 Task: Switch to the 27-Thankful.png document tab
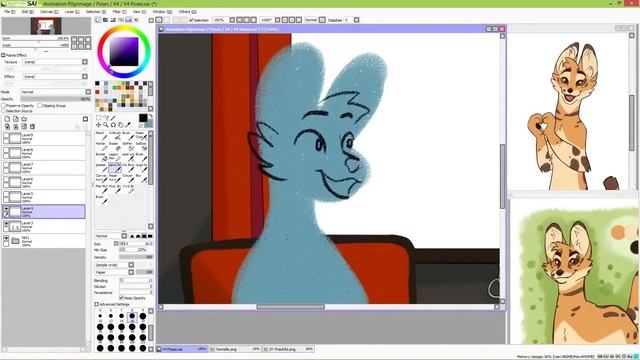point(288,349)
